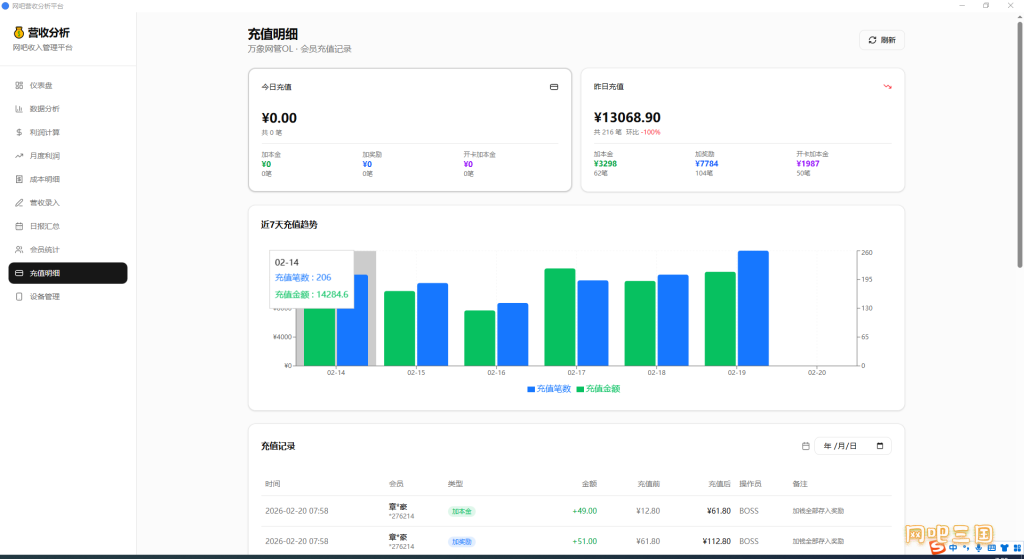
Task: Click the blue 02-18 count bar
Action: pos(673,321)
